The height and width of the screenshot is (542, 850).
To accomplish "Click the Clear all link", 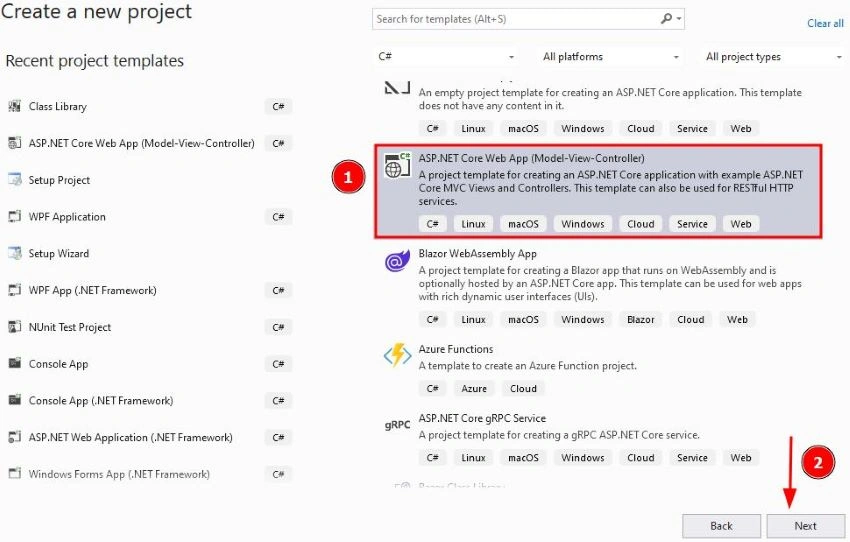I will tap(825, 23).
